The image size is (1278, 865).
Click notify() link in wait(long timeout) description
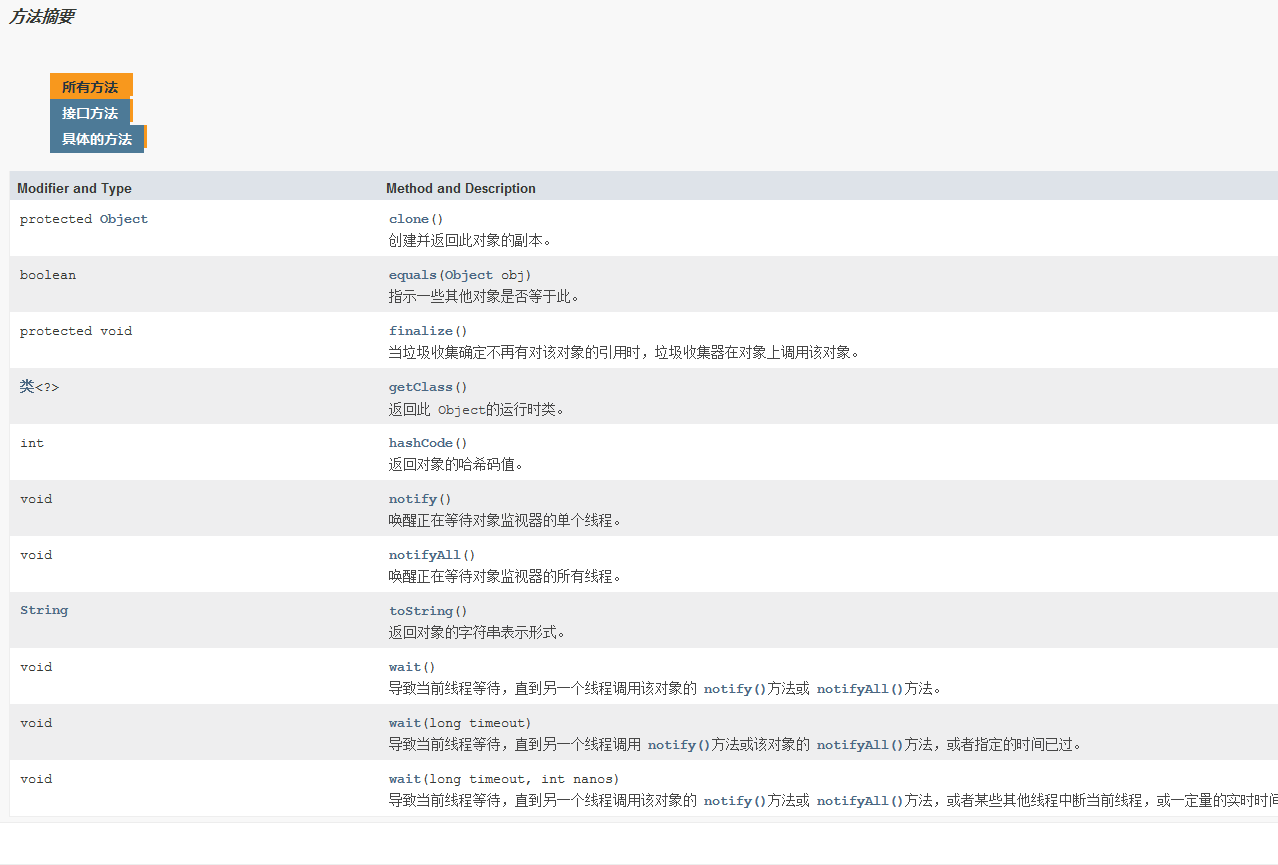(x=679, y=745)
